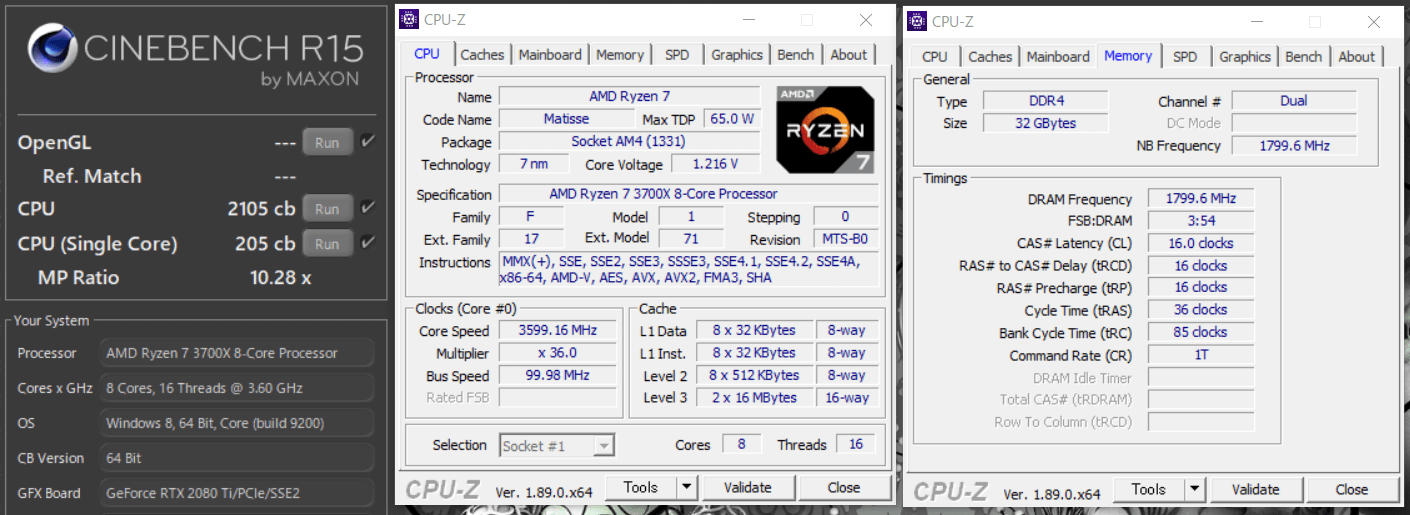Switch to Mainboard tab in left CPU-Z window
Viewport: 1410px width, 515px height.
click(550, 55)
